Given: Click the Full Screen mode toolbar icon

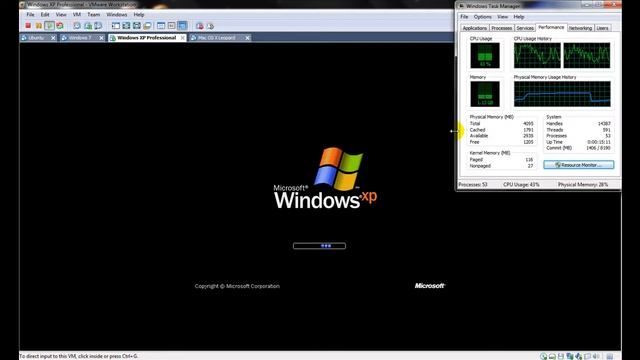Looking at the screenshot, I should [126, 26].
